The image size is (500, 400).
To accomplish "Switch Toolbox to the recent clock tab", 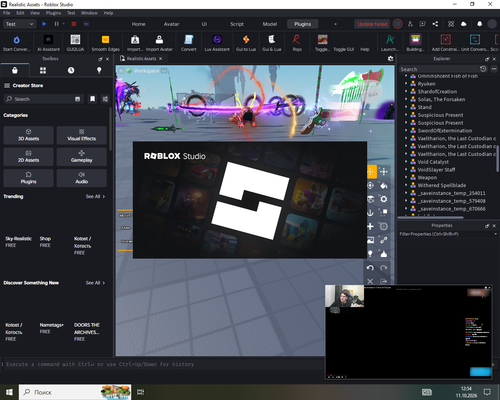I will (x=71, y=70).
